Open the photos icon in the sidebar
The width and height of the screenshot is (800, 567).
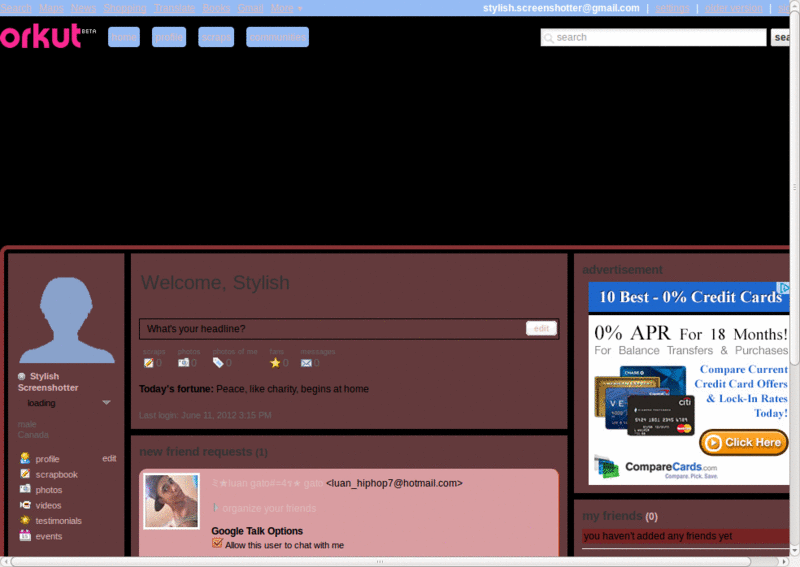point(25,489)
